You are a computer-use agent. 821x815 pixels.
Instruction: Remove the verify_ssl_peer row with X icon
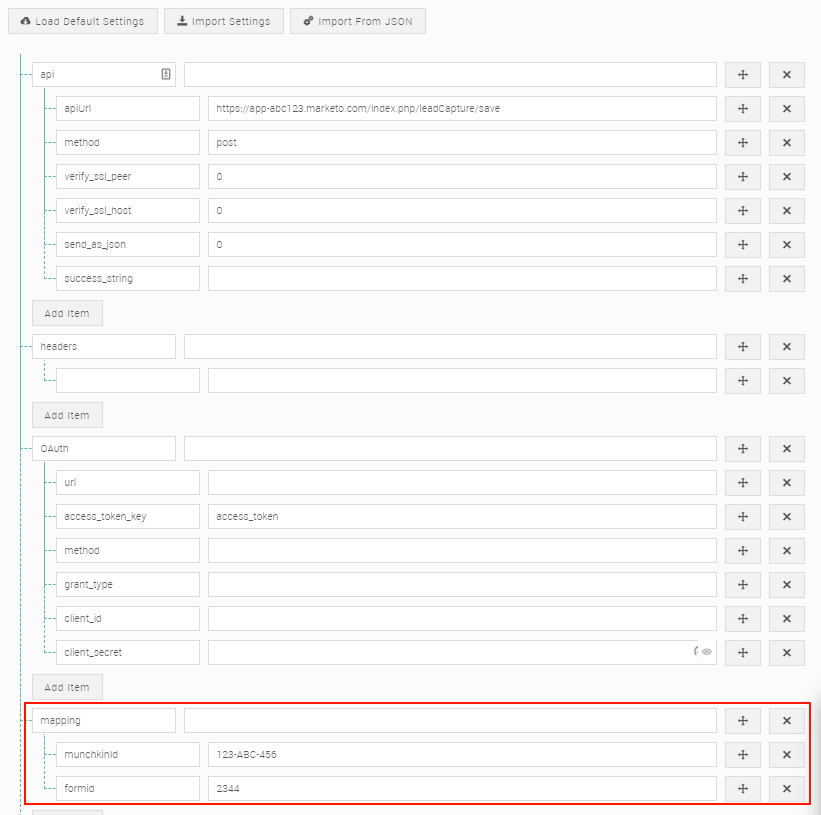click(x=787, y=177)
